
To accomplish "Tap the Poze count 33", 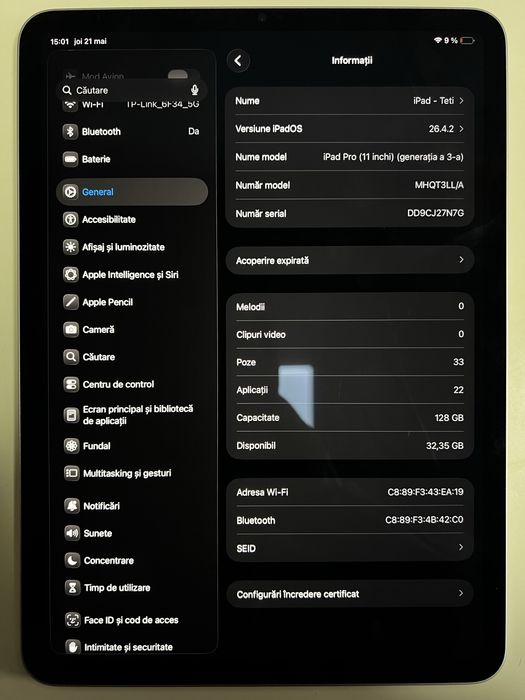I will (x=458, y=362).
